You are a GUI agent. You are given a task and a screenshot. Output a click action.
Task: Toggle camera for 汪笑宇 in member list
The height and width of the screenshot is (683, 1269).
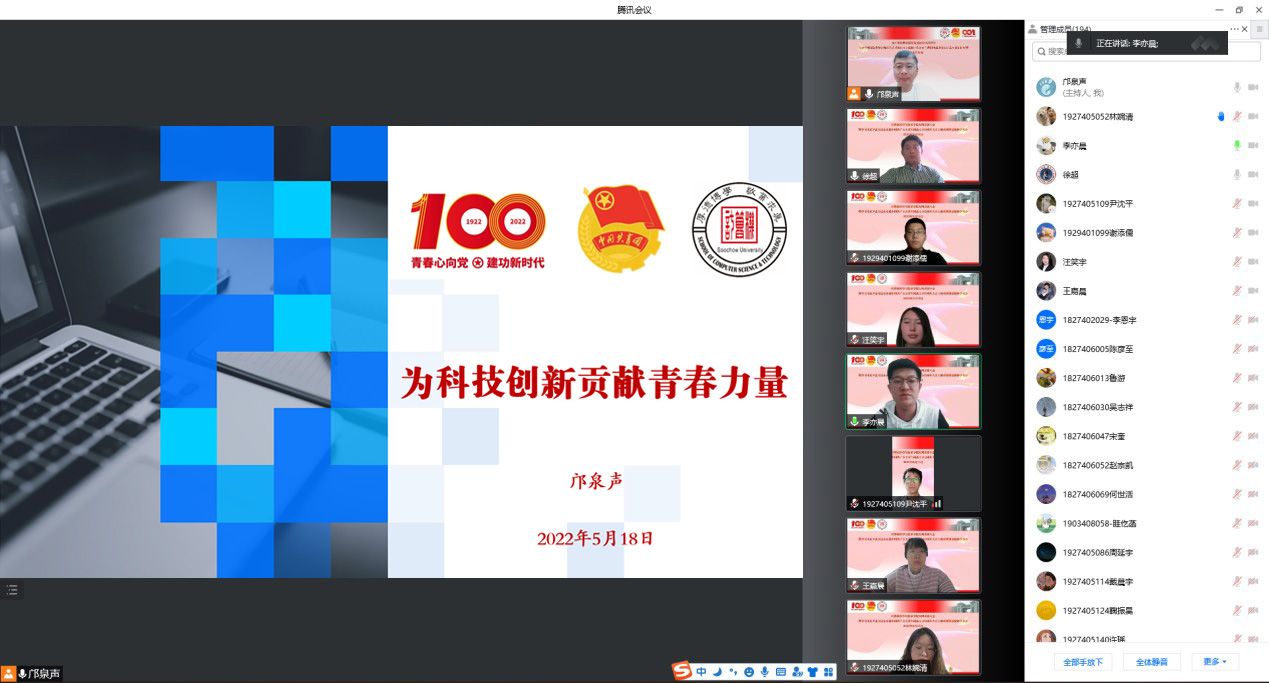pyautogui.click(x=1252, y=262)
